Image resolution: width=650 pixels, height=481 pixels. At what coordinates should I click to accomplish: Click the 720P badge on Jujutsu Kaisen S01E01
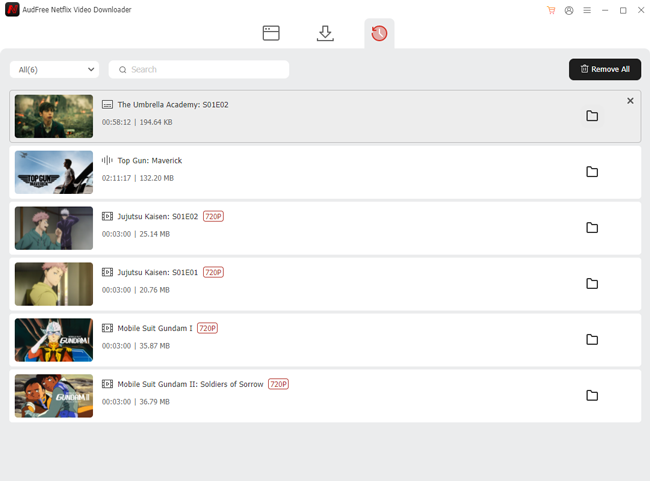point(213,272)
